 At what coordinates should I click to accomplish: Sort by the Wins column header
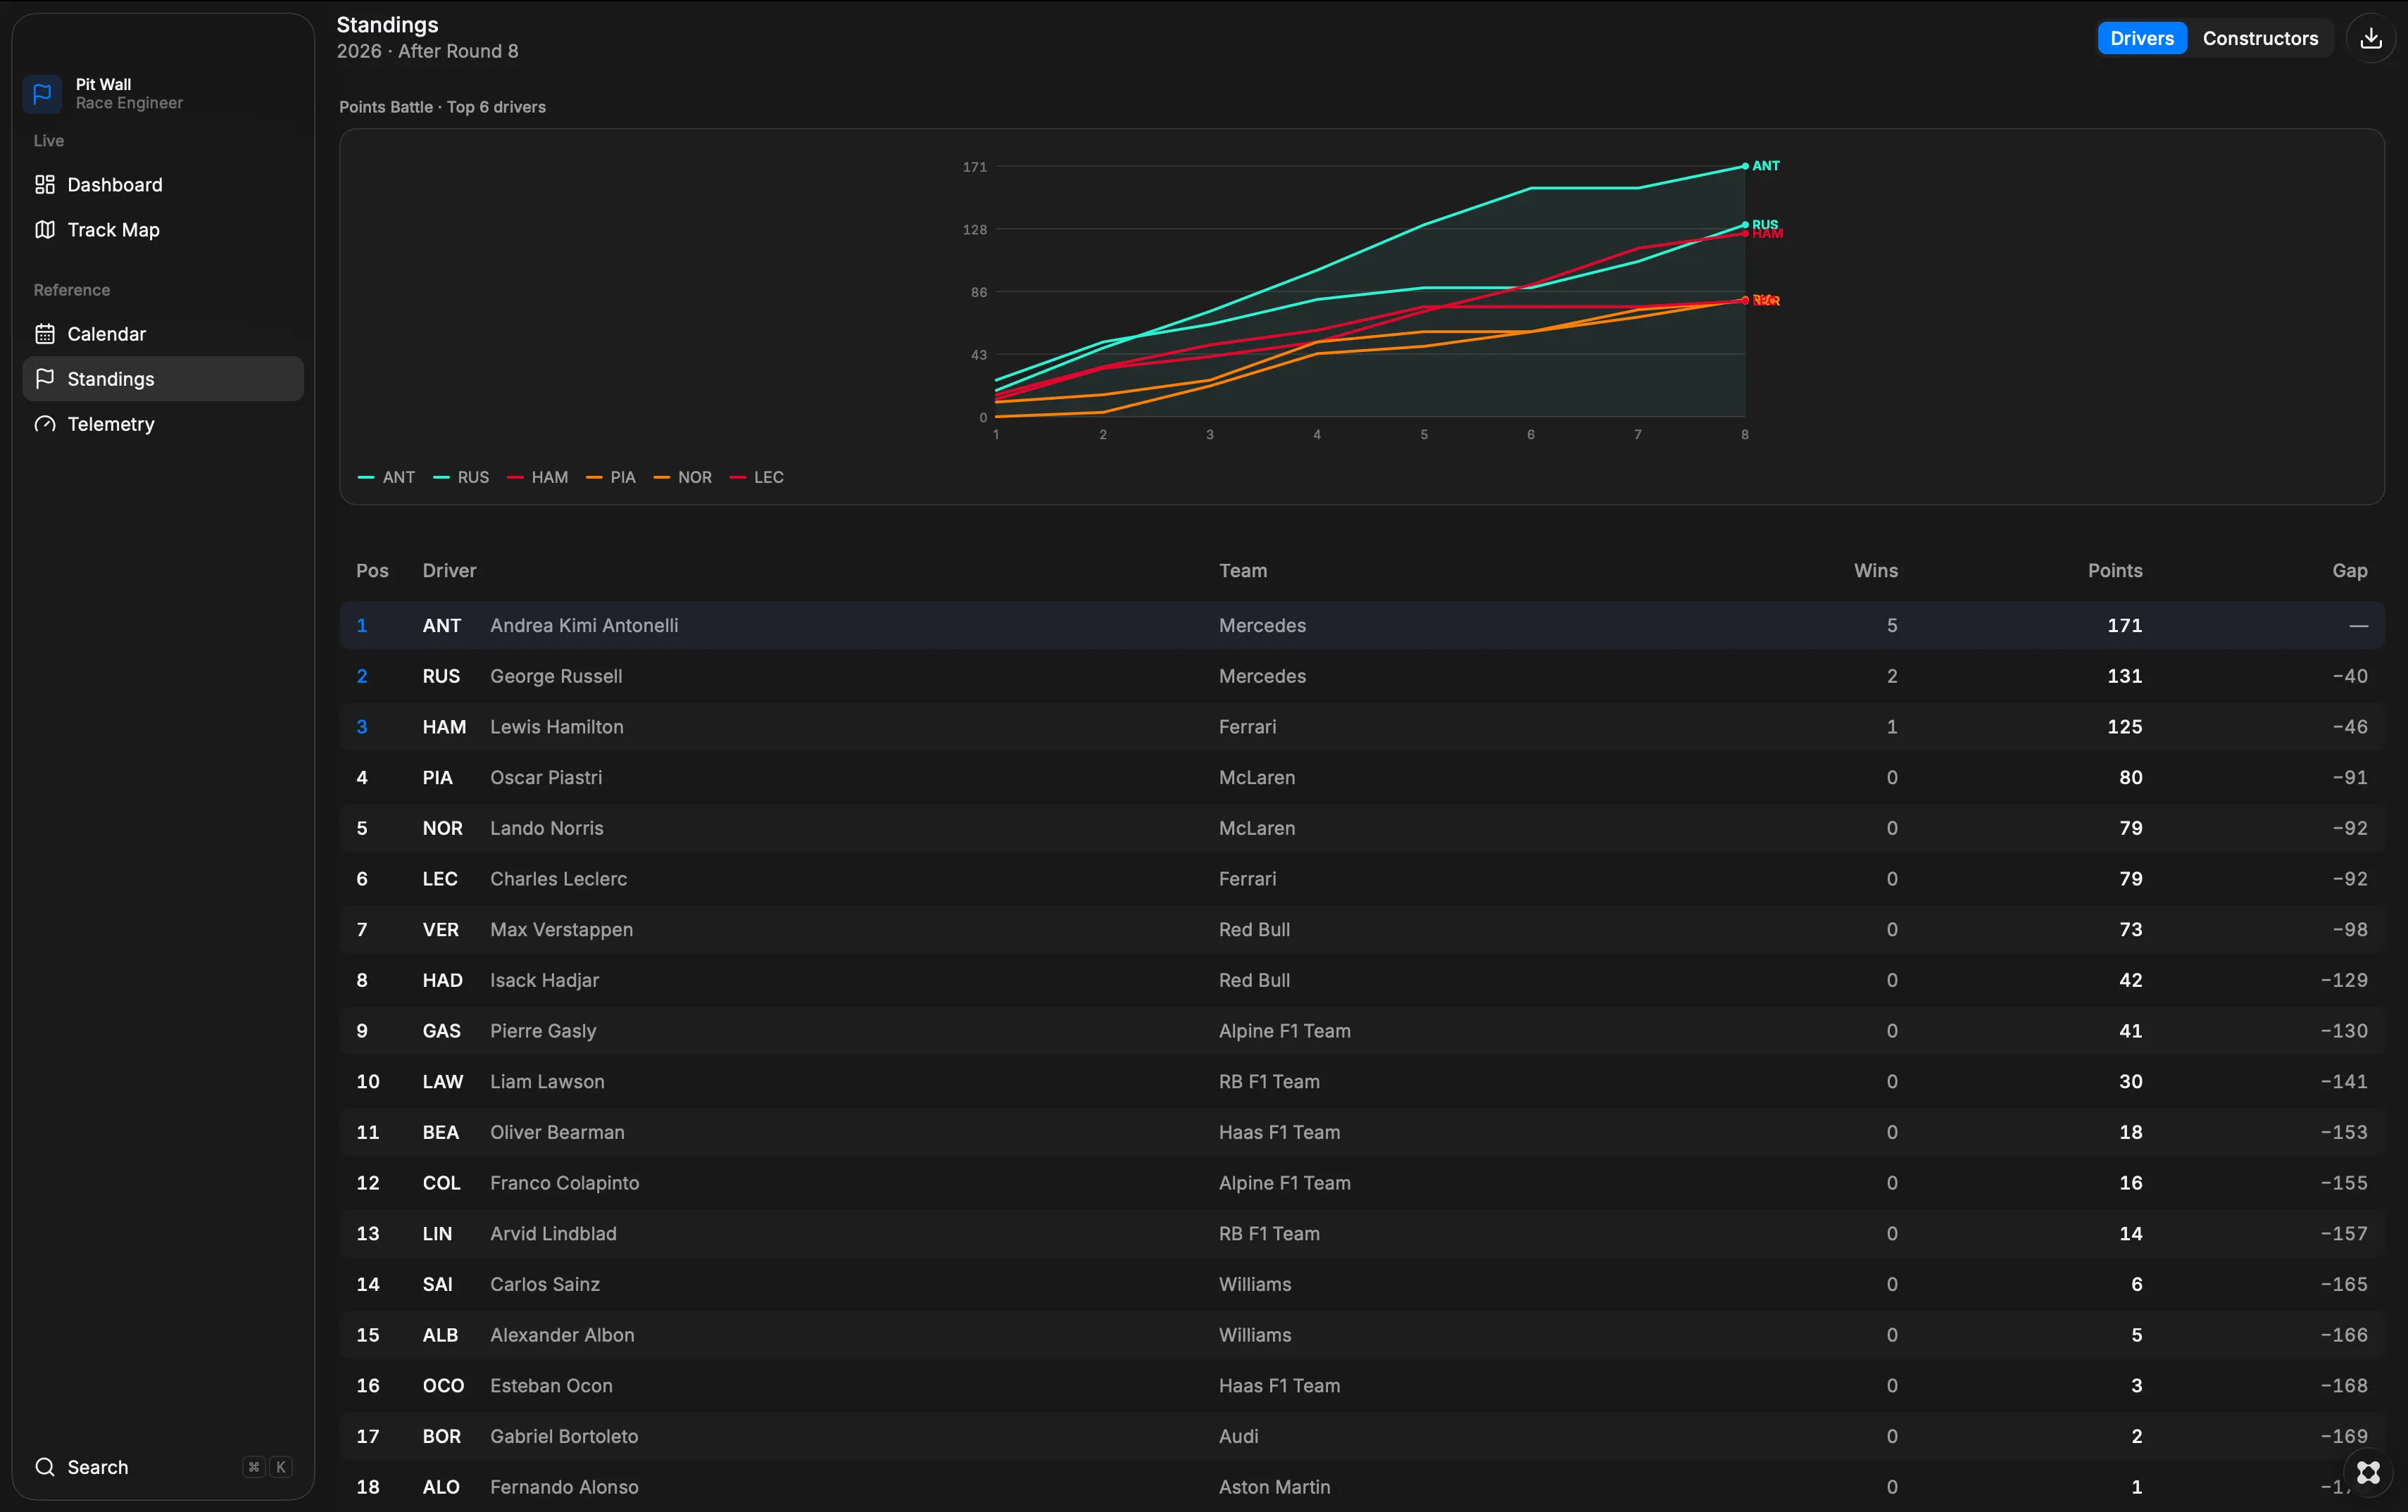pos(1875,570)
